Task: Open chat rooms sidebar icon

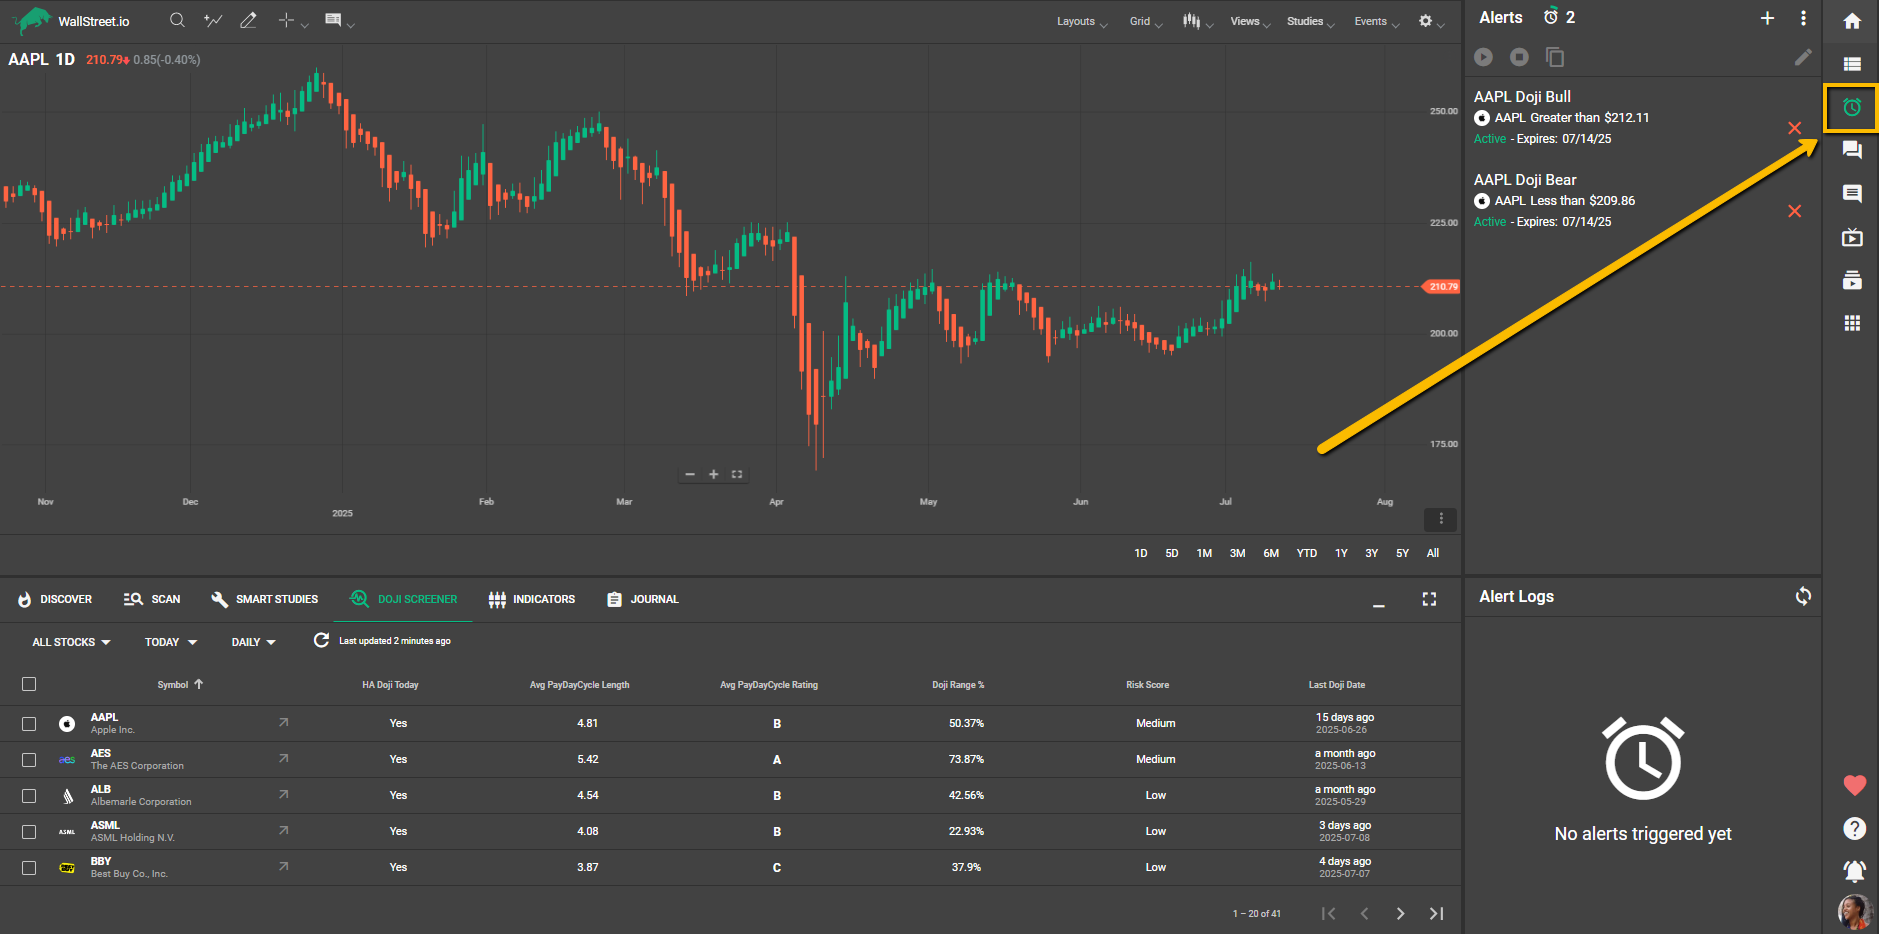Action: tap(1852, 150)
